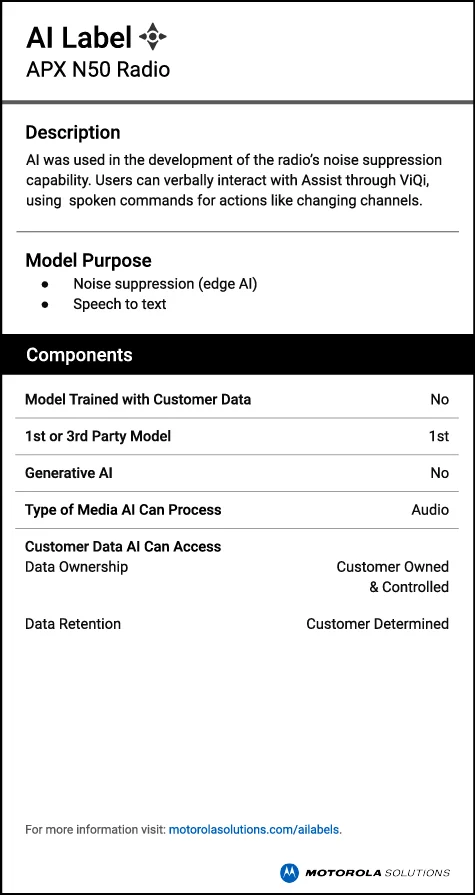475x895 pixels.
Task: Click the Customer Owned & Controlled value
Action: tap(392, 576)
